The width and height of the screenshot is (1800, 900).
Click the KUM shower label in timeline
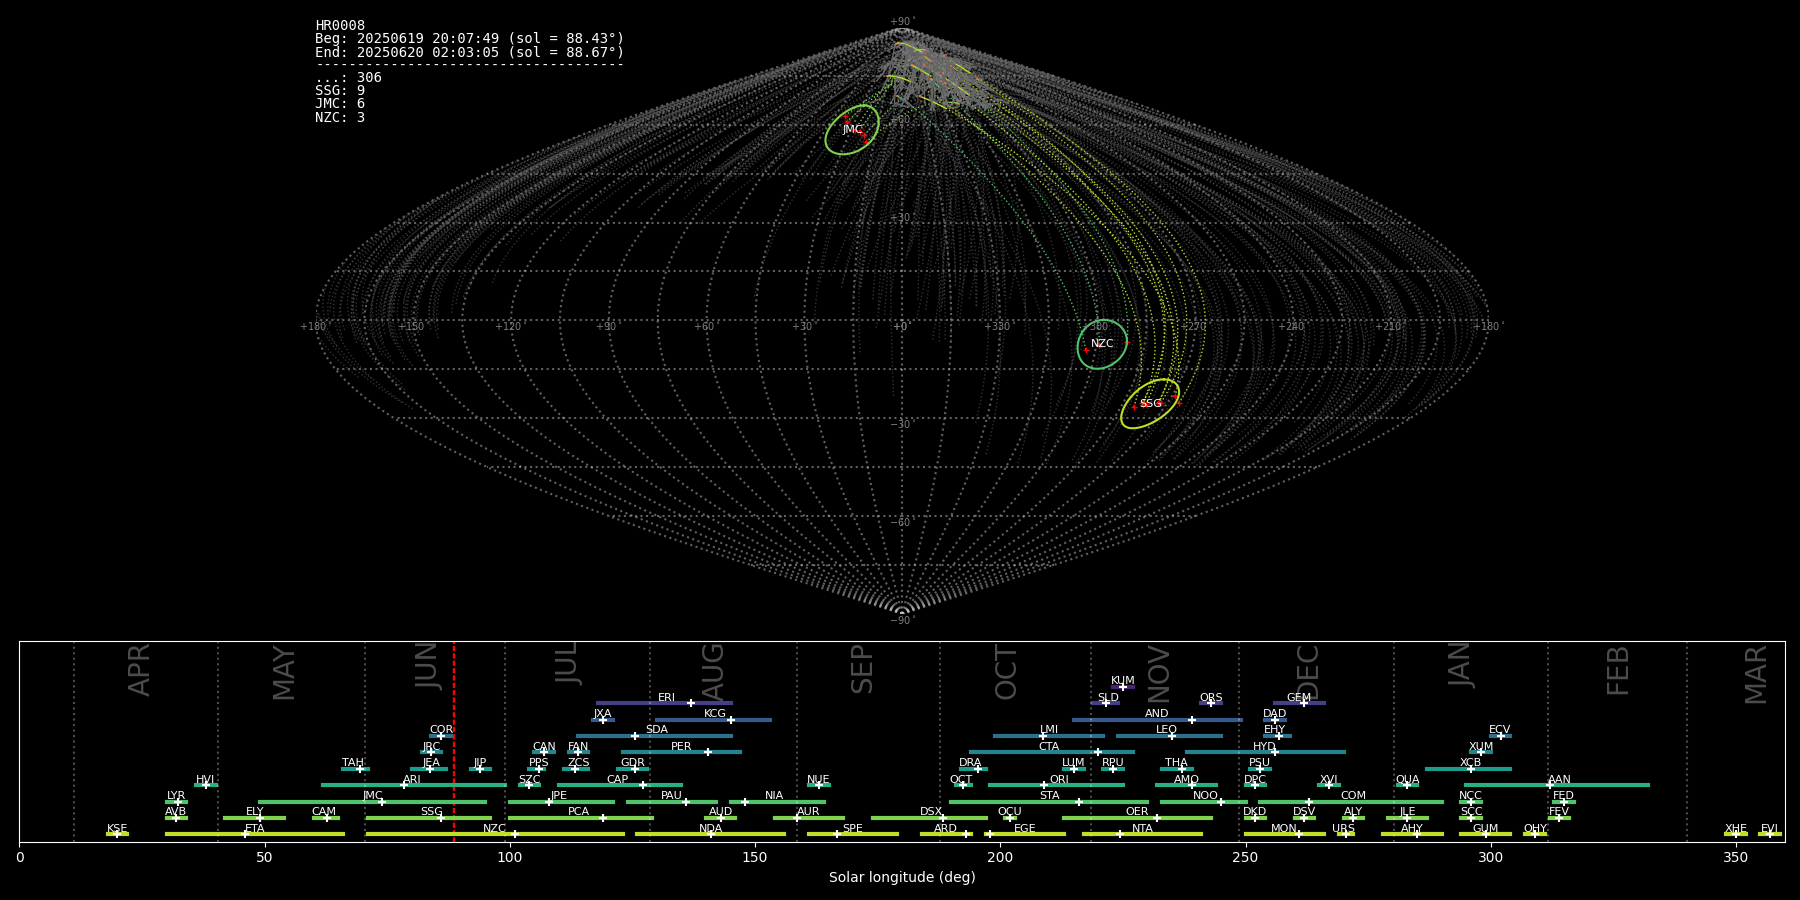pyautogui.click(x=1122, y=681)
